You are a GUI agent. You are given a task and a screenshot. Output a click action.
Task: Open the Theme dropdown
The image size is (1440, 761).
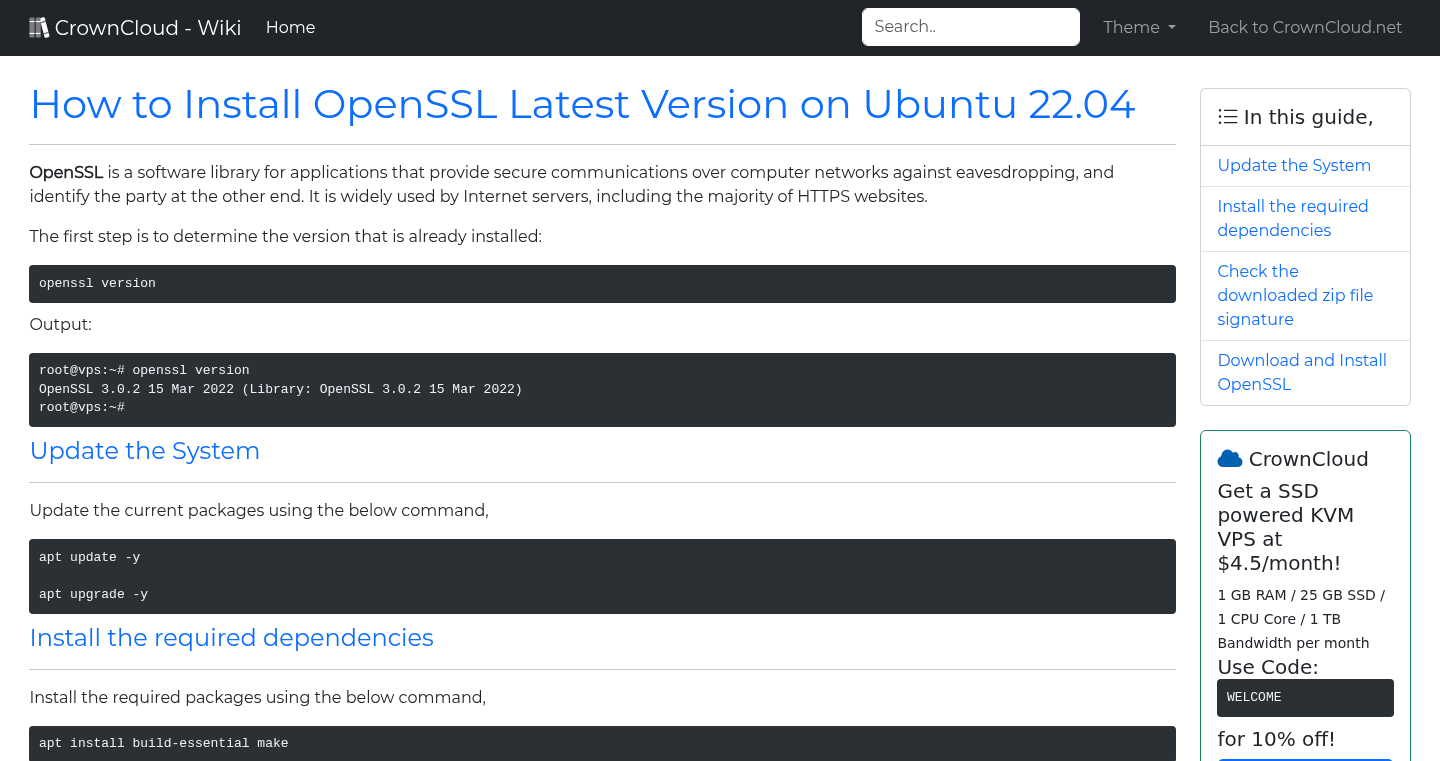pos(1138,27)
